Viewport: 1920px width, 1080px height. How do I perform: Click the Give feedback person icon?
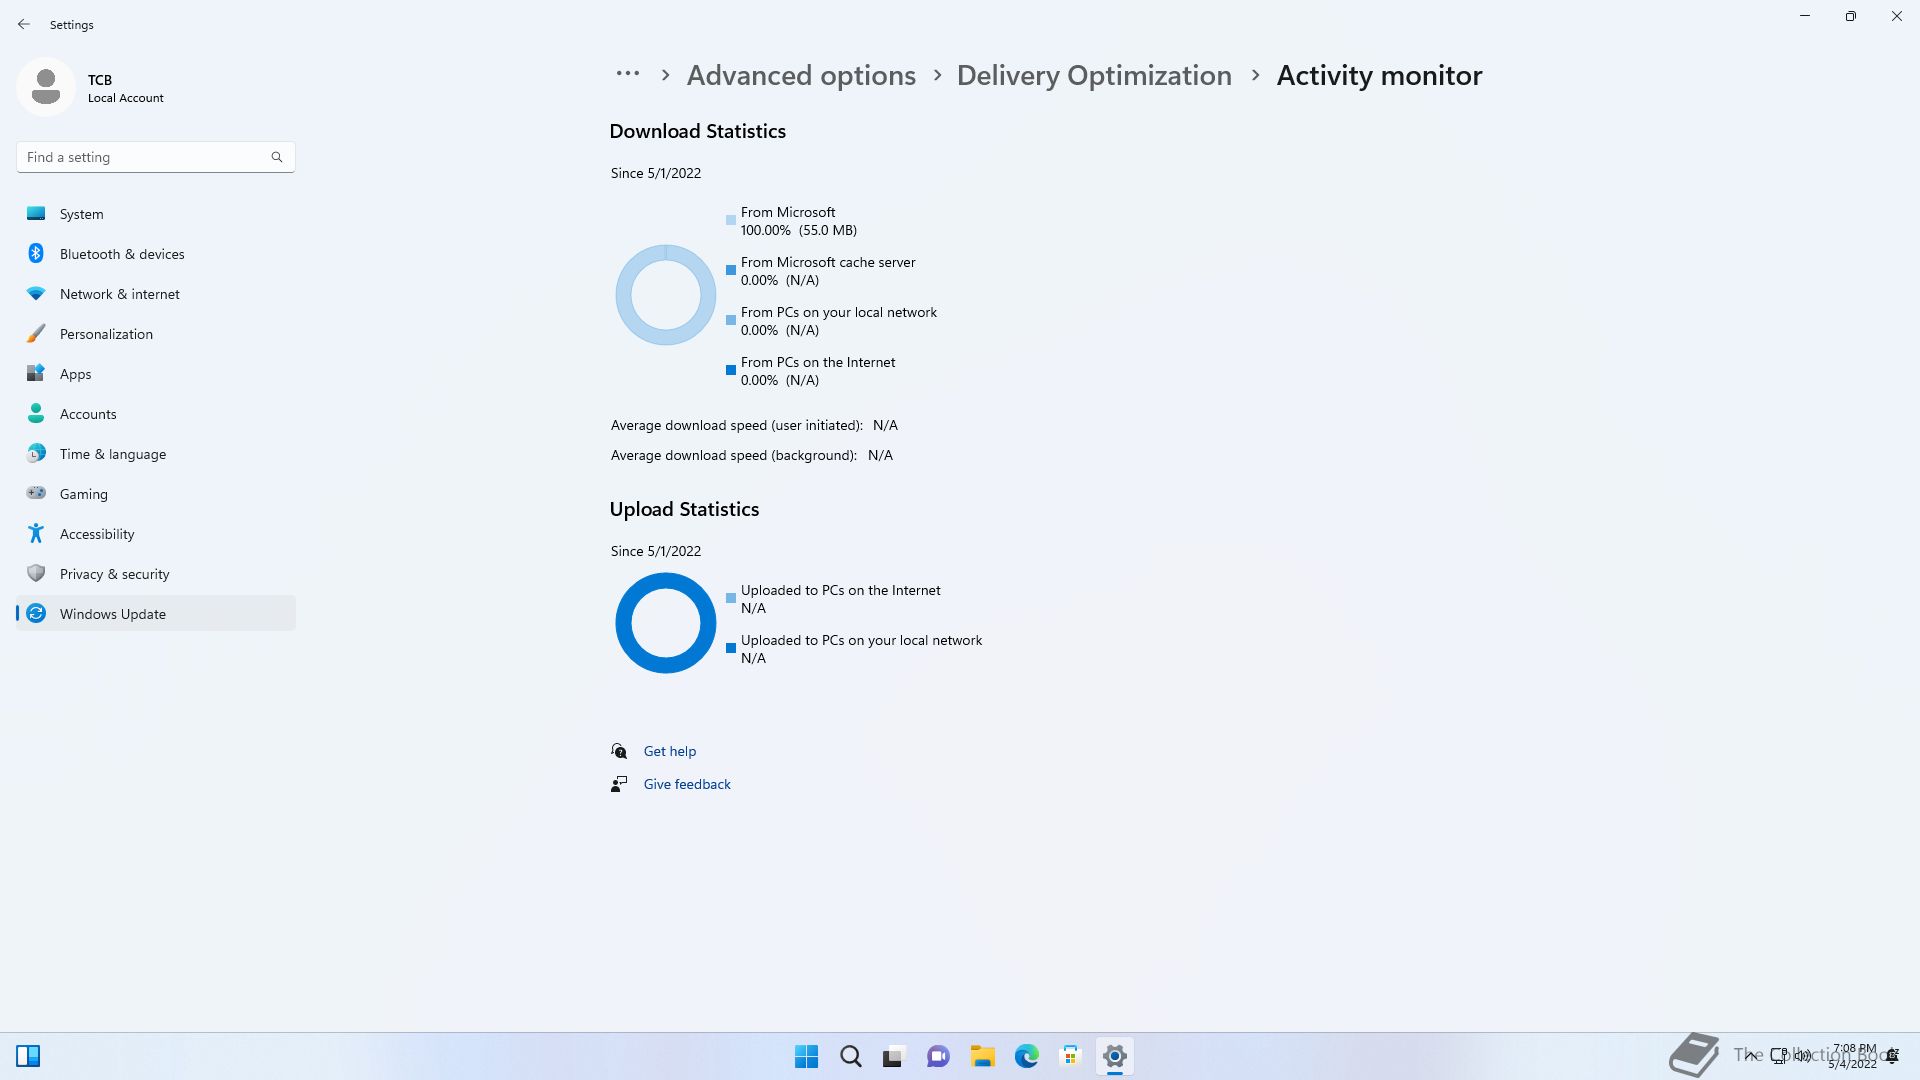619,784
